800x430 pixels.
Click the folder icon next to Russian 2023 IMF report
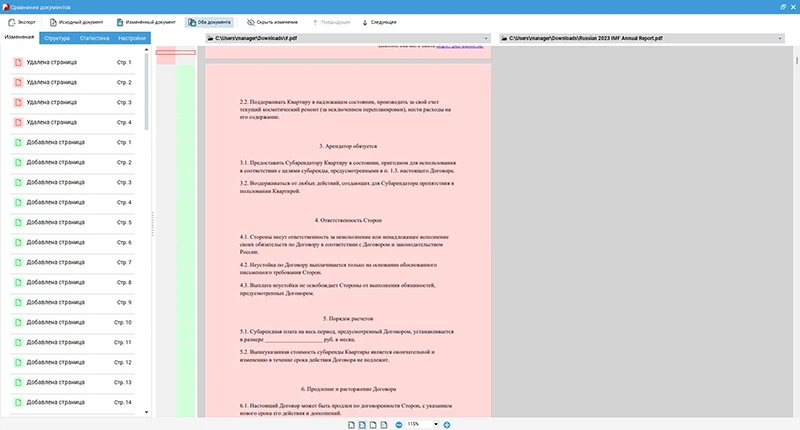coord(504,38)
